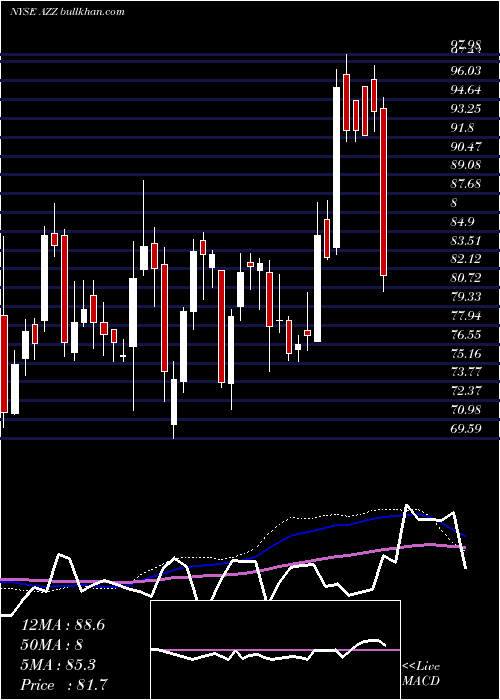500x700 pixels.
Task: Click the '12MA : 88.6' legend value
Action: tap(63, 625)
